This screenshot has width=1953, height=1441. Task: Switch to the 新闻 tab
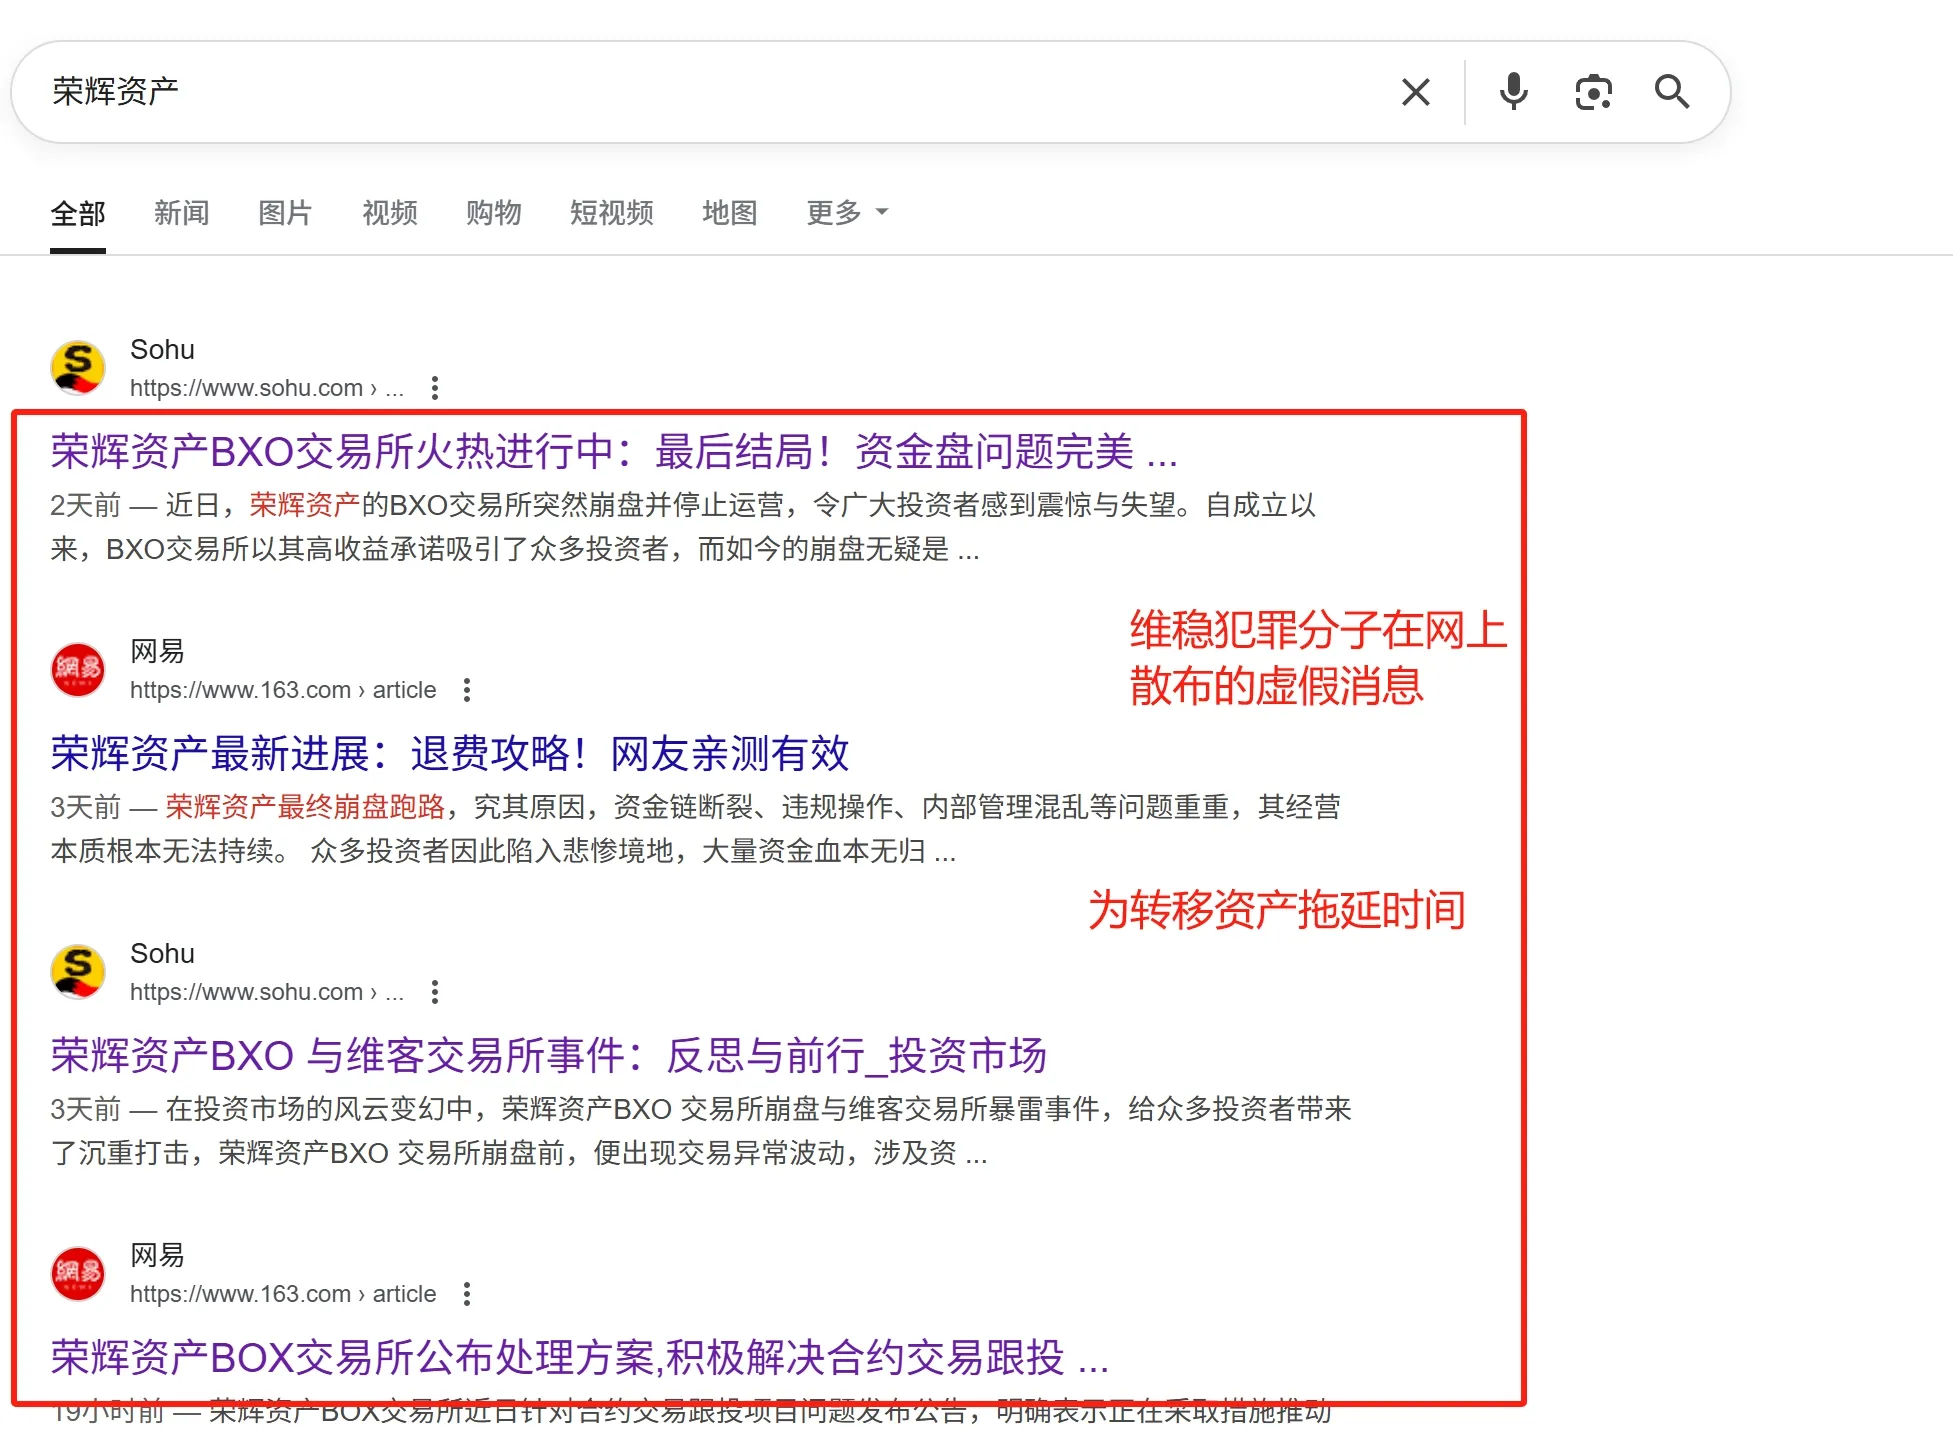tap(182, 213)
